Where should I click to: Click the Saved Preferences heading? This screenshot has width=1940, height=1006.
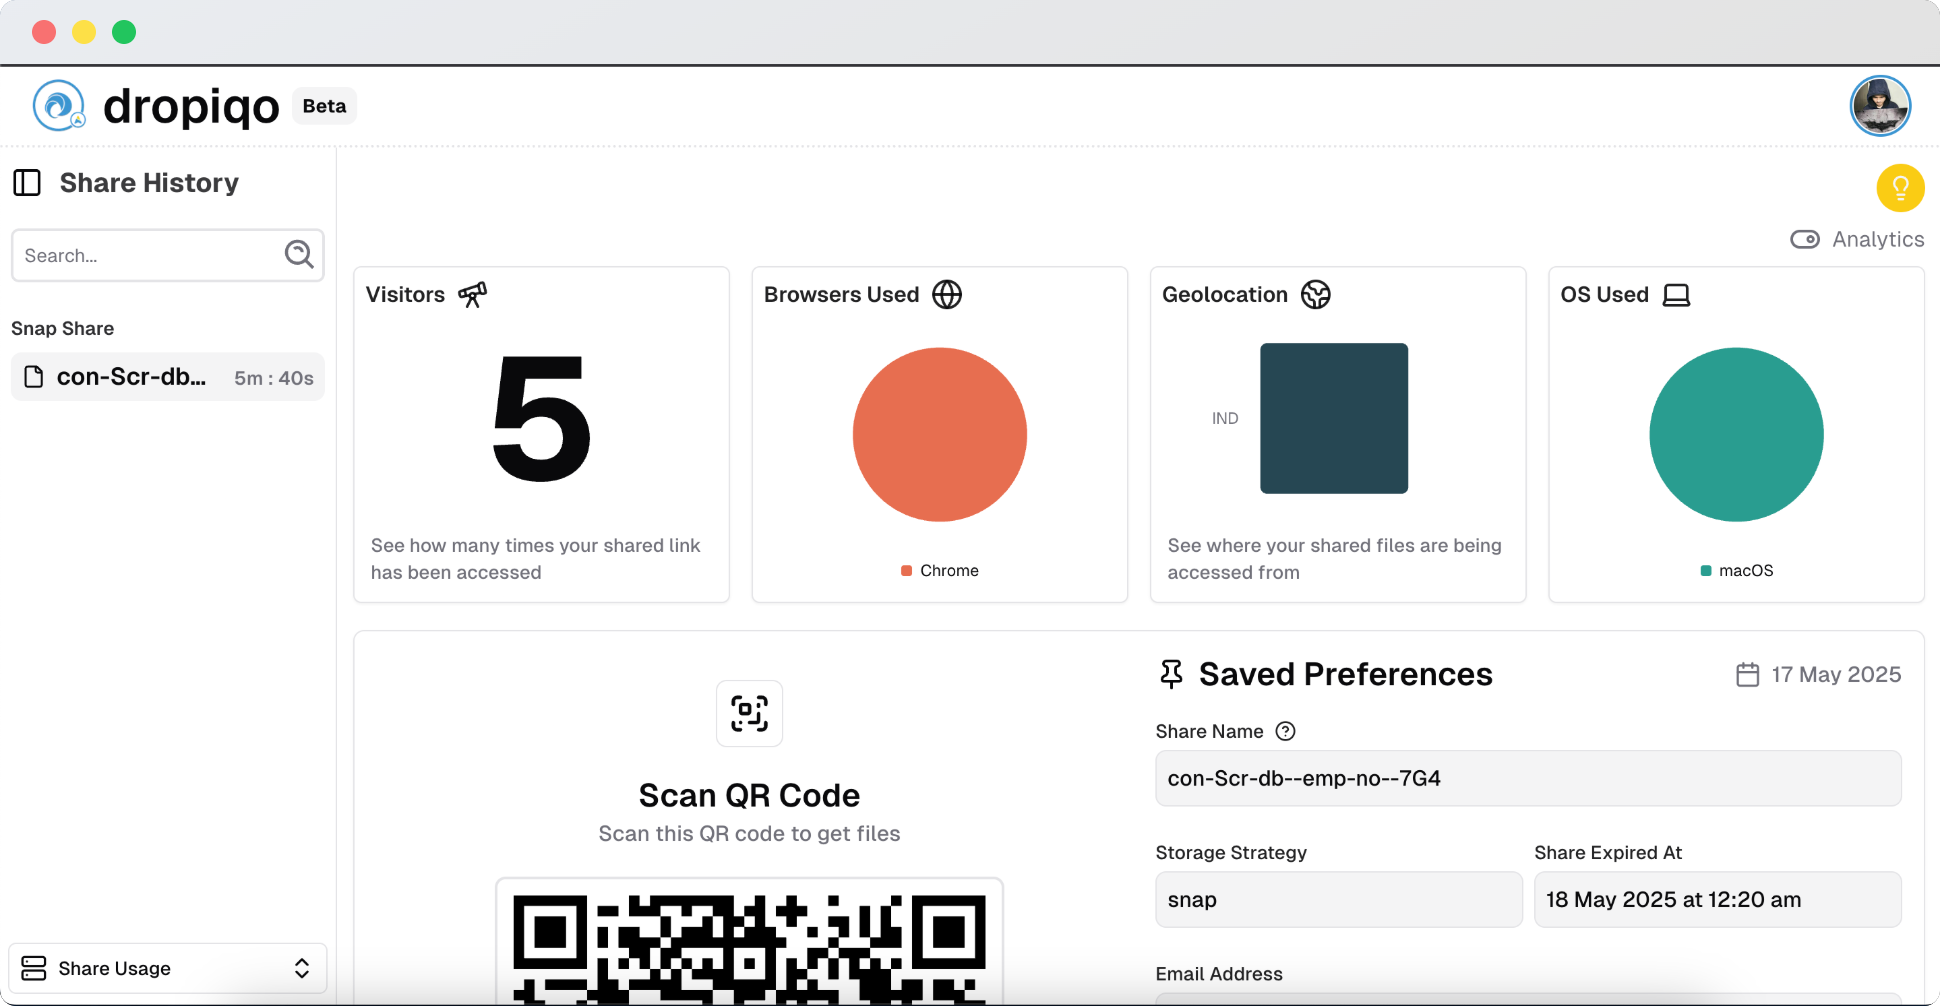click(x=1345, y=674)
